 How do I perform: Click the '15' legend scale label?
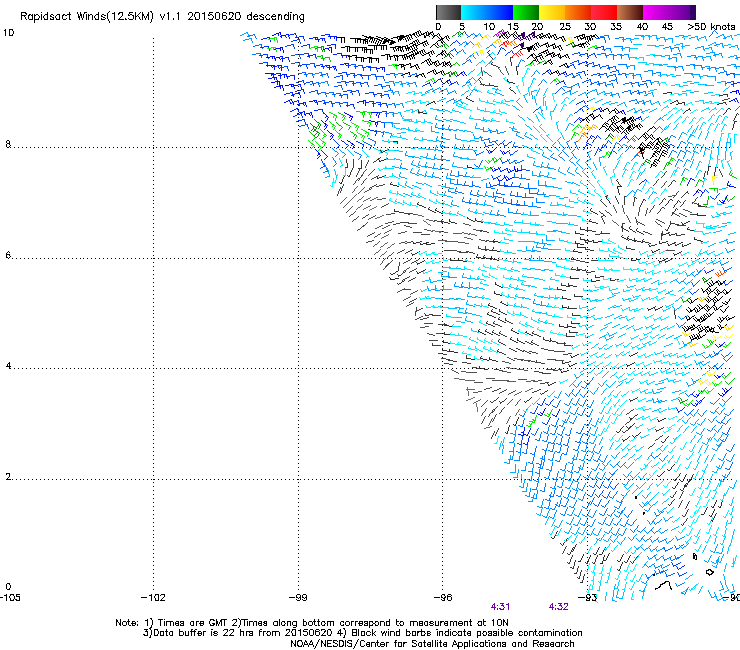pyautogui.click(x=513, y=26)
